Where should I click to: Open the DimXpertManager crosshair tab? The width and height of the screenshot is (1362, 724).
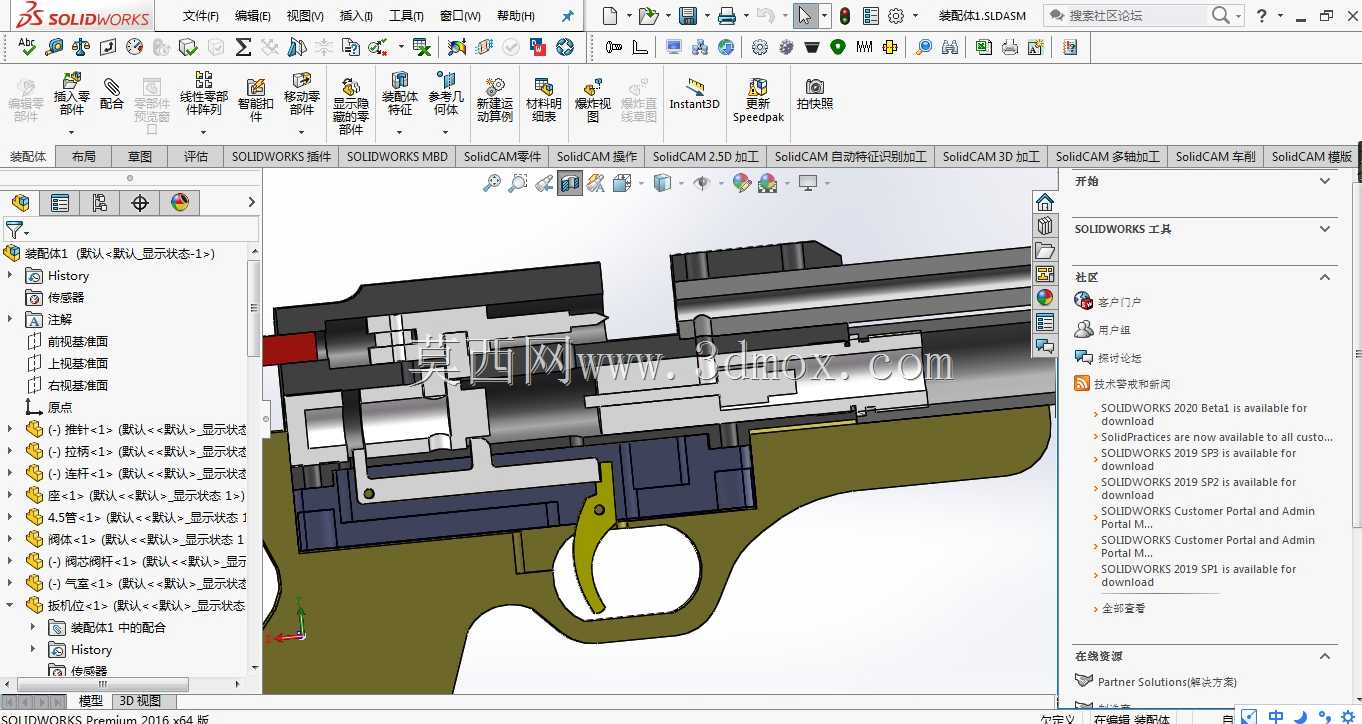140,203
